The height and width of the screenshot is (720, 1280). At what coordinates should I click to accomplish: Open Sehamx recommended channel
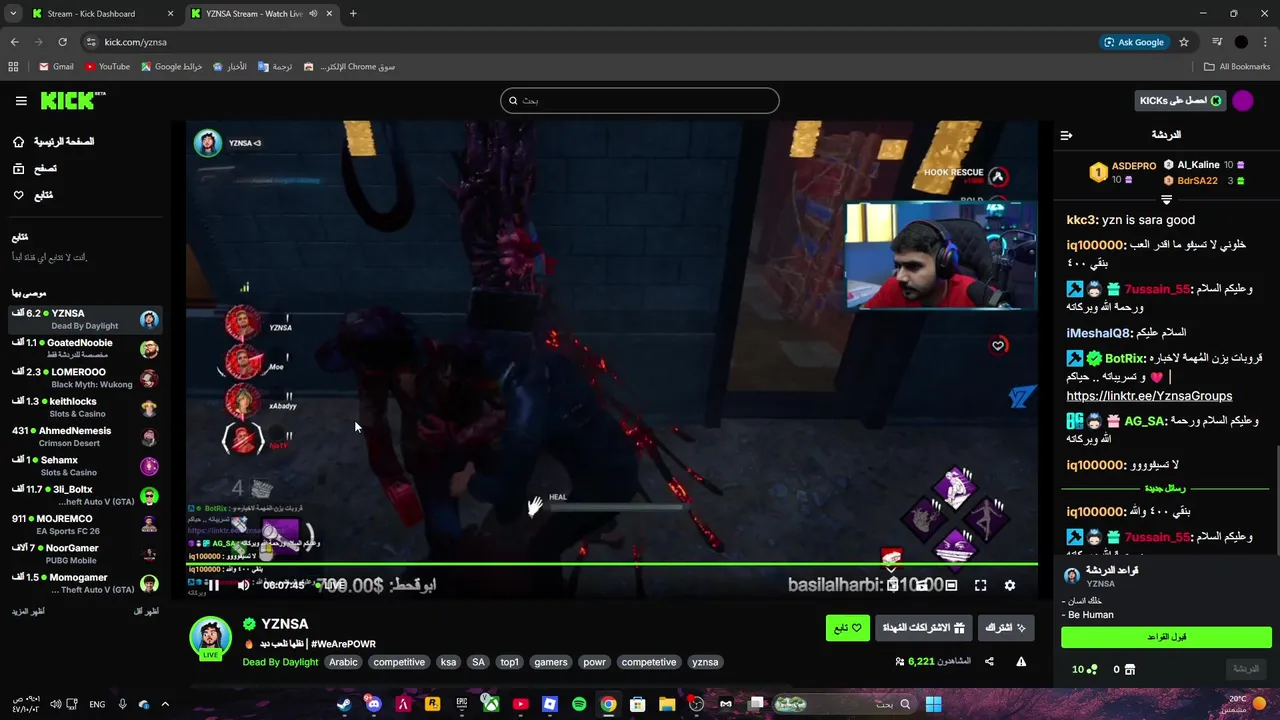(x=85, y=466)
